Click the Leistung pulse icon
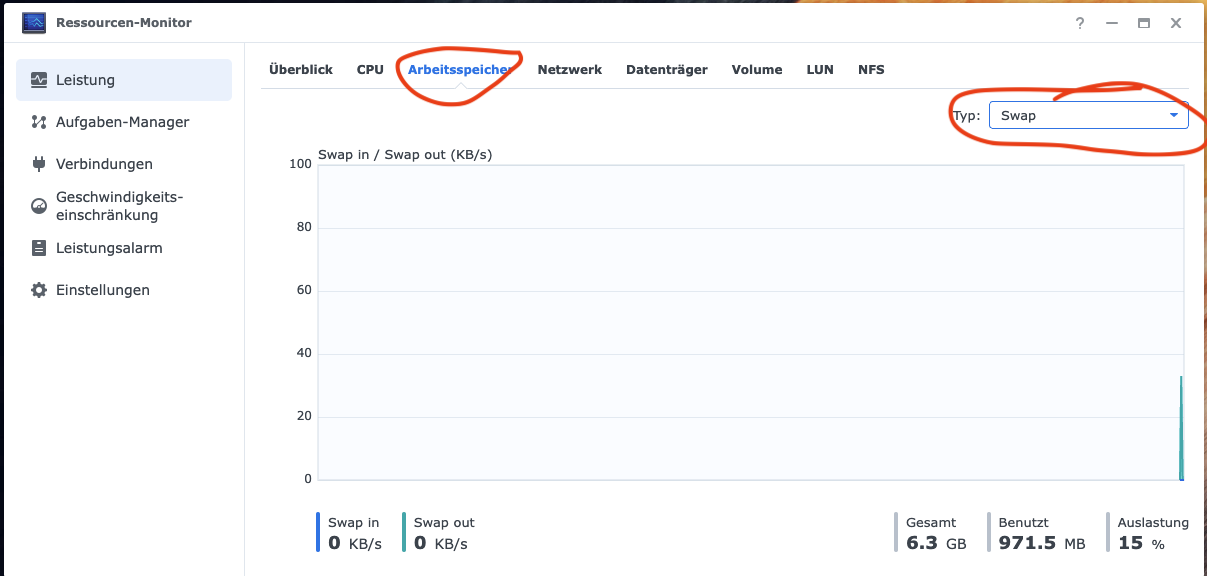Screen dimensions: 1207x576 tap(39, 80)
